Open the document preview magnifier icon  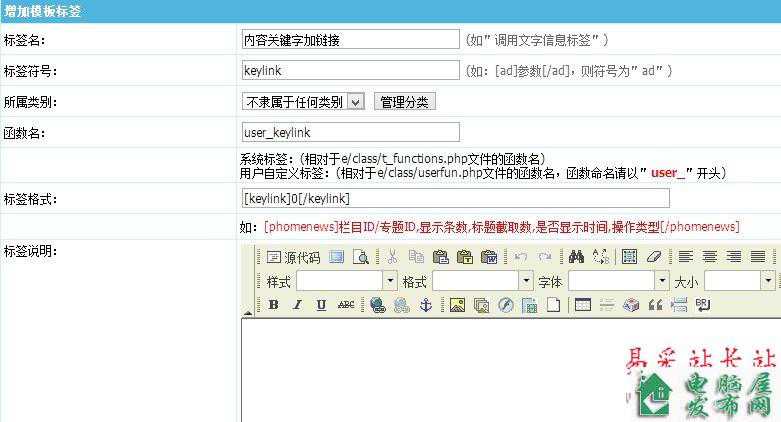[361, 257]
